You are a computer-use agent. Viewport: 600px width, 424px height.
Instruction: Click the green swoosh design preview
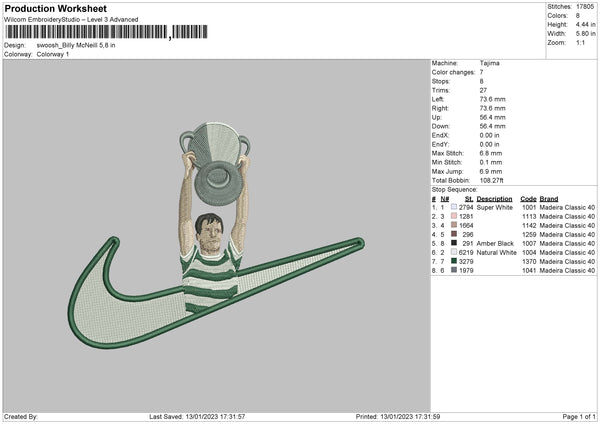[216, 293]
